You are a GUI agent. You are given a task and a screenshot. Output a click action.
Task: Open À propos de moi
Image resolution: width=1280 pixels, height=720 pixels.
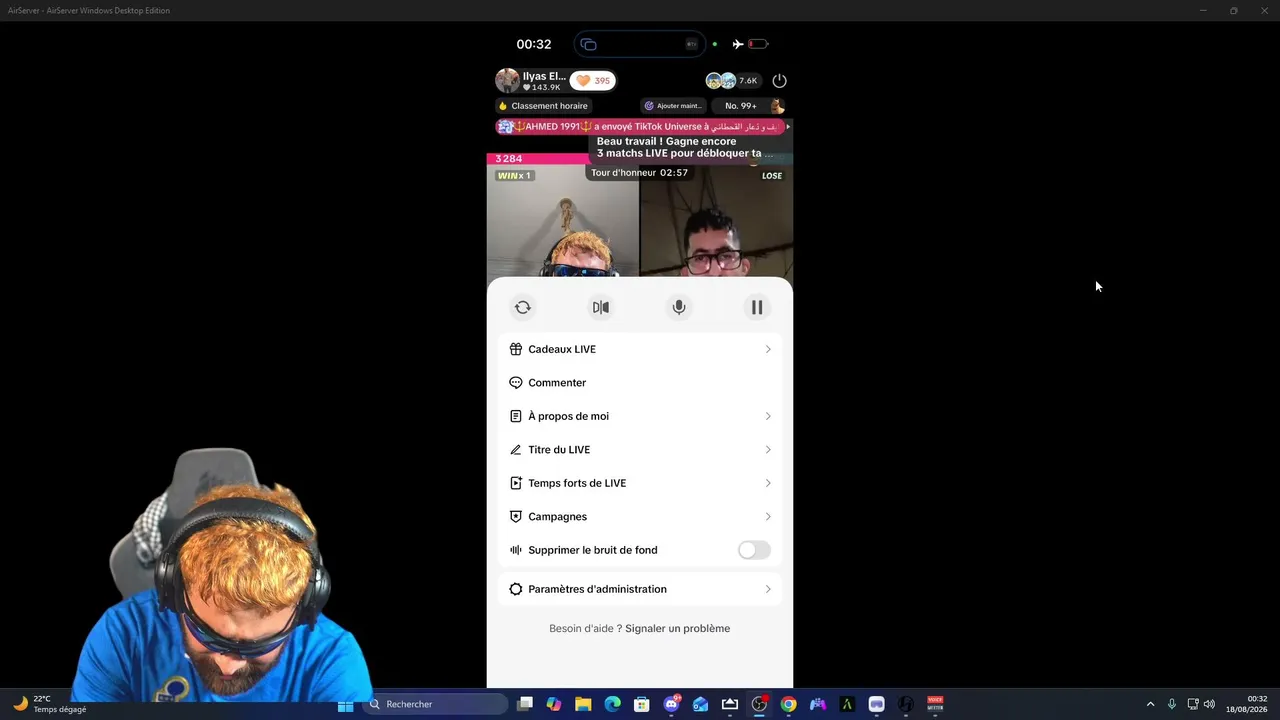click(640, 416)
